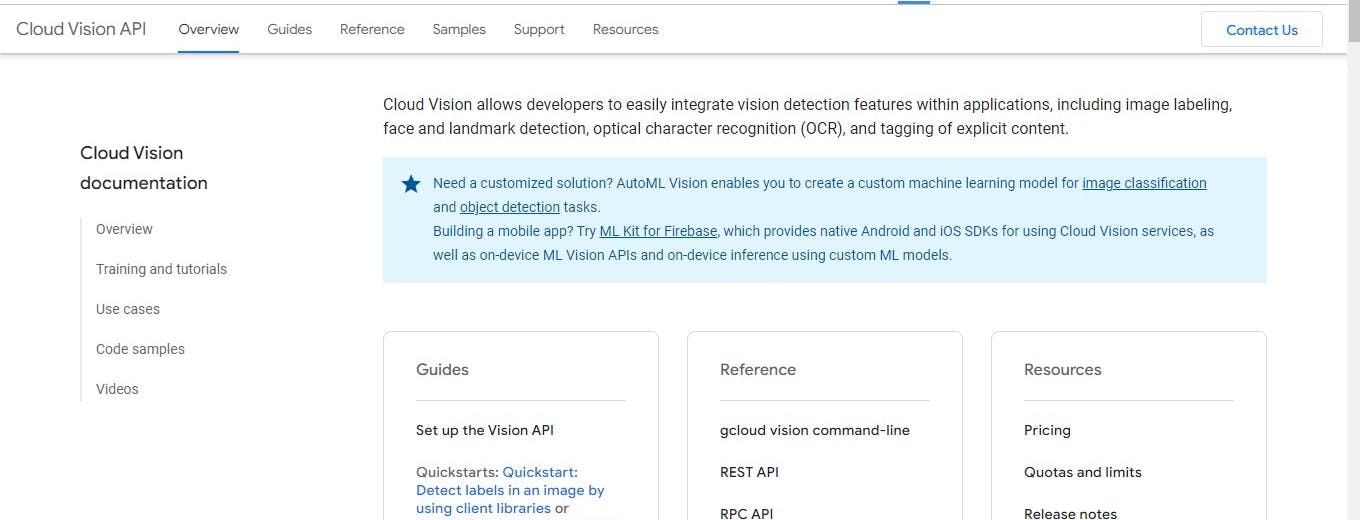Viewport: 1360px width, 520px height.
Task: Open Videos in the sidebar
Action: coord(117,389)
